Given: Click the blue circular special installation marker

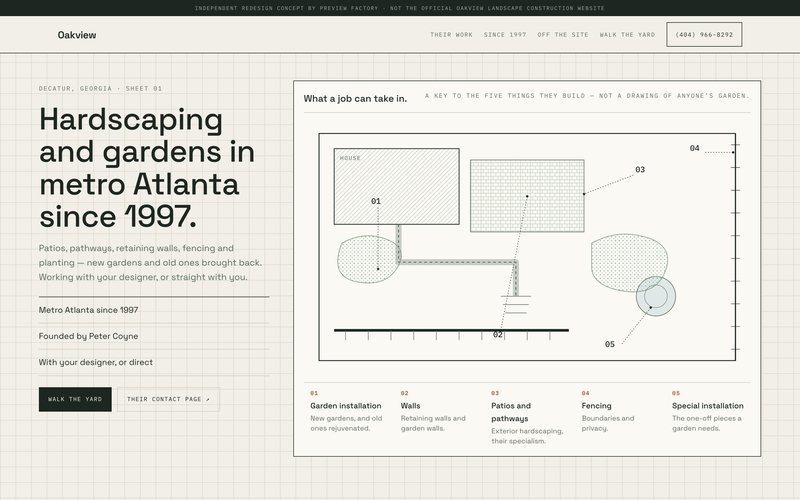Looking at the screenshot, I should (x=656, y=296).
